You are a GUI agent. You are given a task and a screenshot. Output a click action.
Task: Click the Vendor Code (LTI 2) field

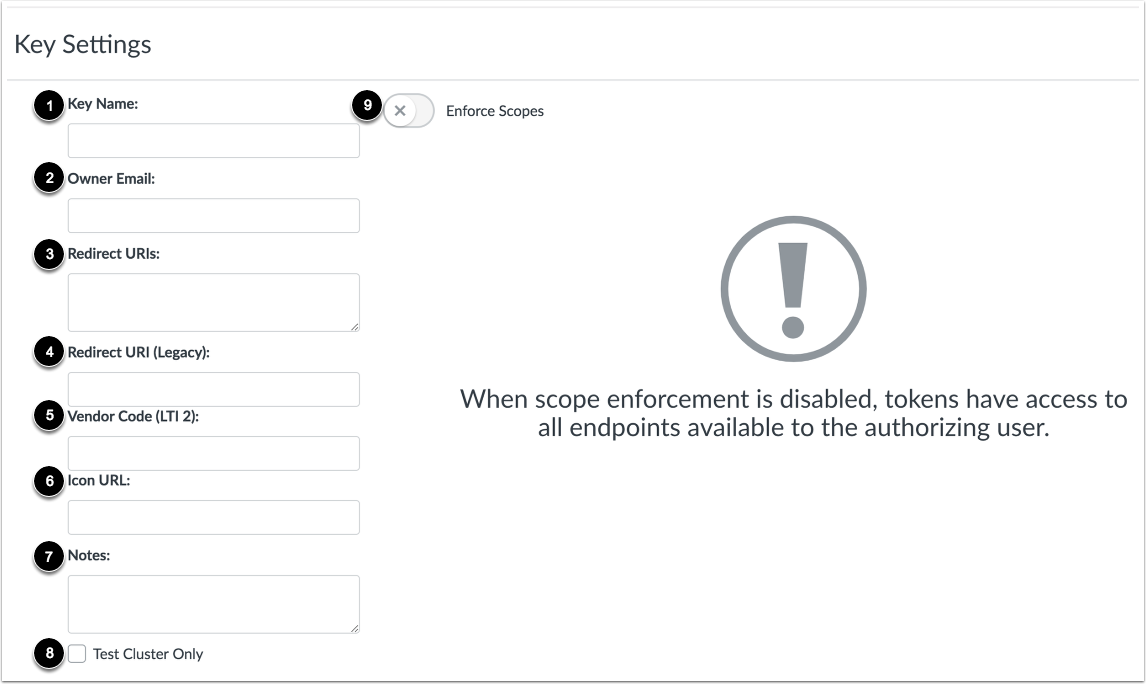click(213, 453)
